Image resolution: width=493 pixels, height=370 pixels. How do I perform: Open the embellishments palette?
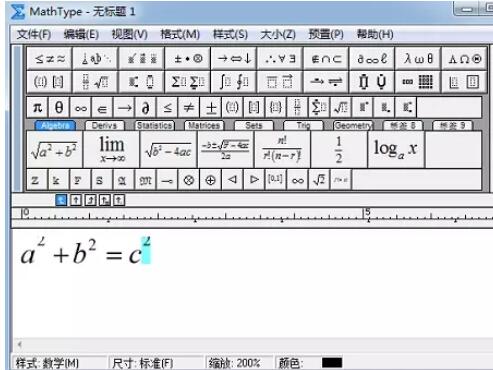pos(142,59)
